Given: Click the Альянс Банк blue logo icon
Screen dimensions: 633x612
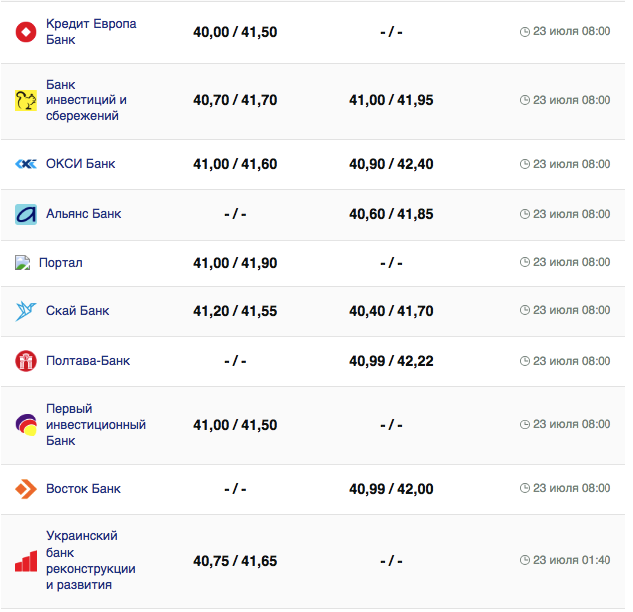Looking at the screenshot, I should click(x=26, y=214).
